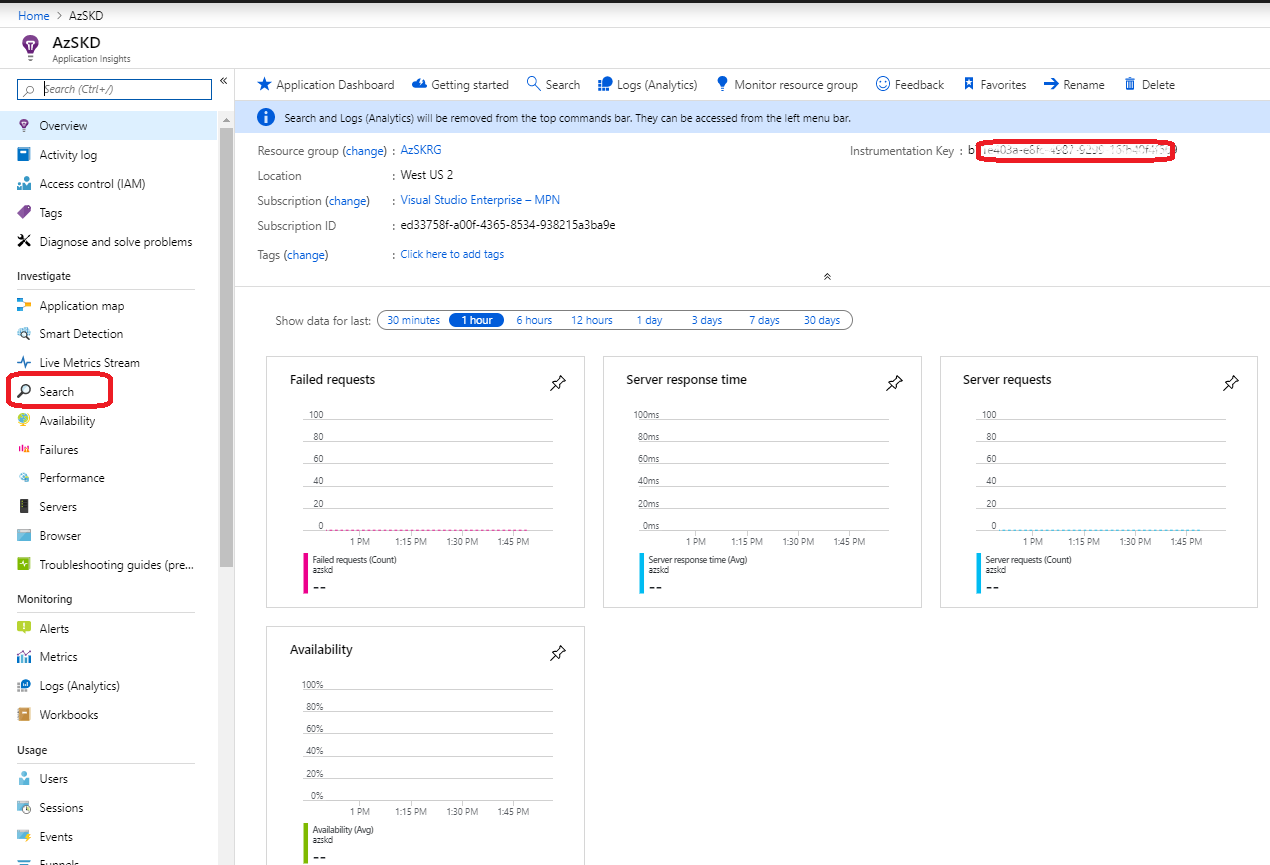The height and width of the screenshot is (865, 1270).
Task: Collapse the essentials details section
Action: [x=826, y=276]
